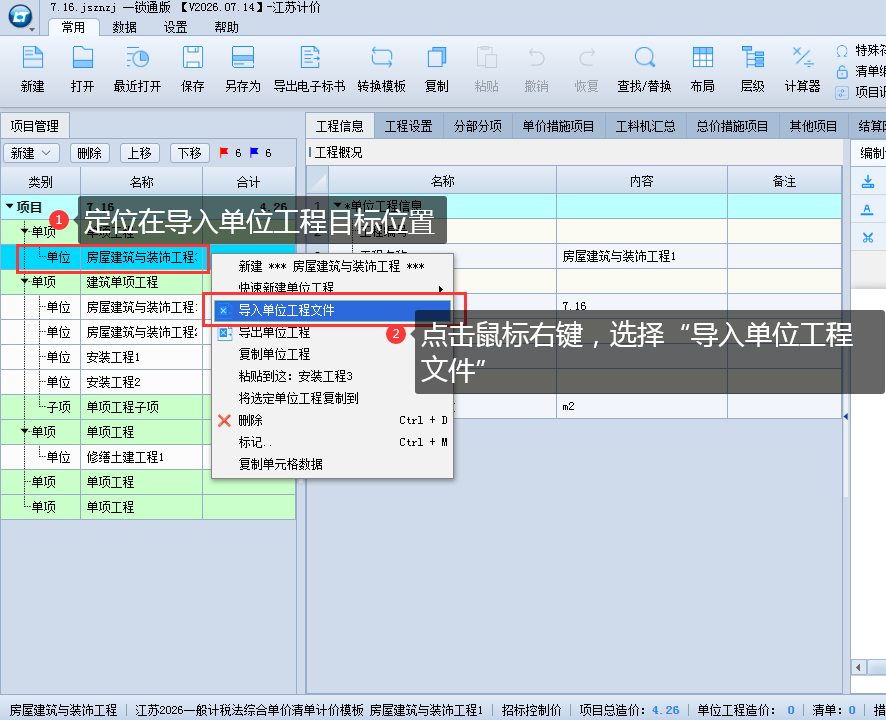Viewport: 886px width, 720px height.
Task: Click the 布局 layout icon
Action: pos(702,58)
